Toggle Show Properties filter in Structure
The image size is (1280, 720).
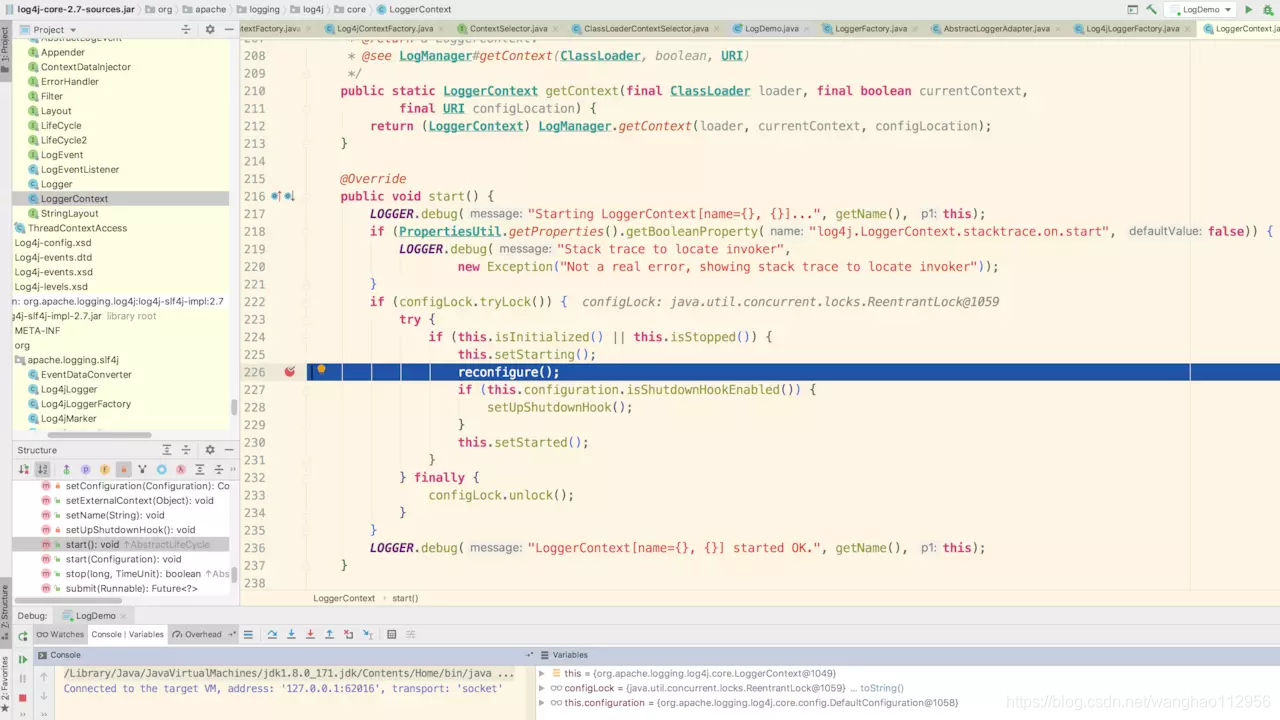coord(86,469)
